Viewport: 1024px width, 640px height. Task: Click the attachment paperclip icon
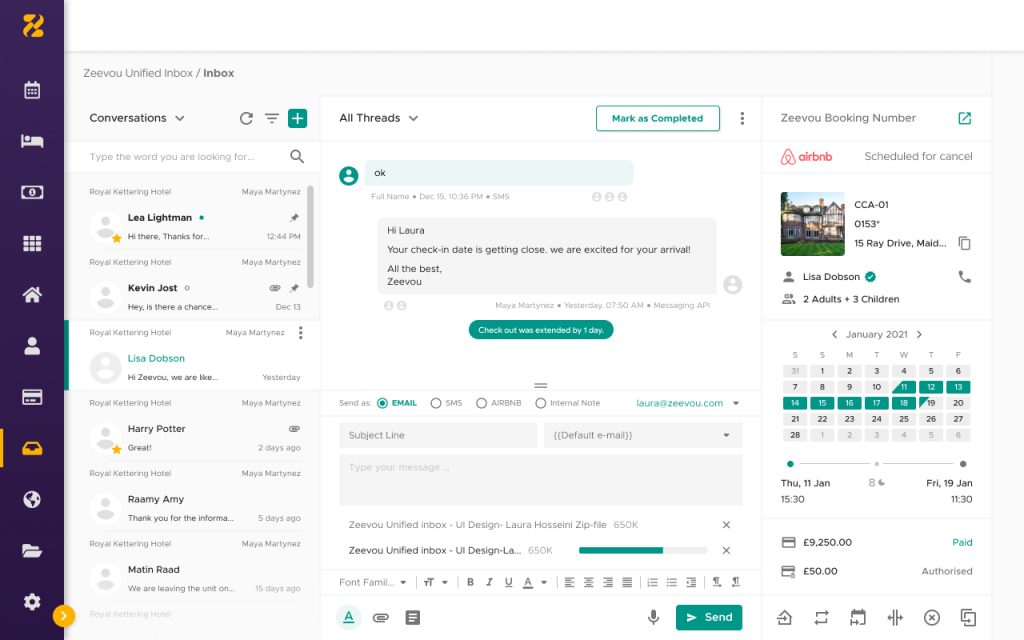click(381, 617)
